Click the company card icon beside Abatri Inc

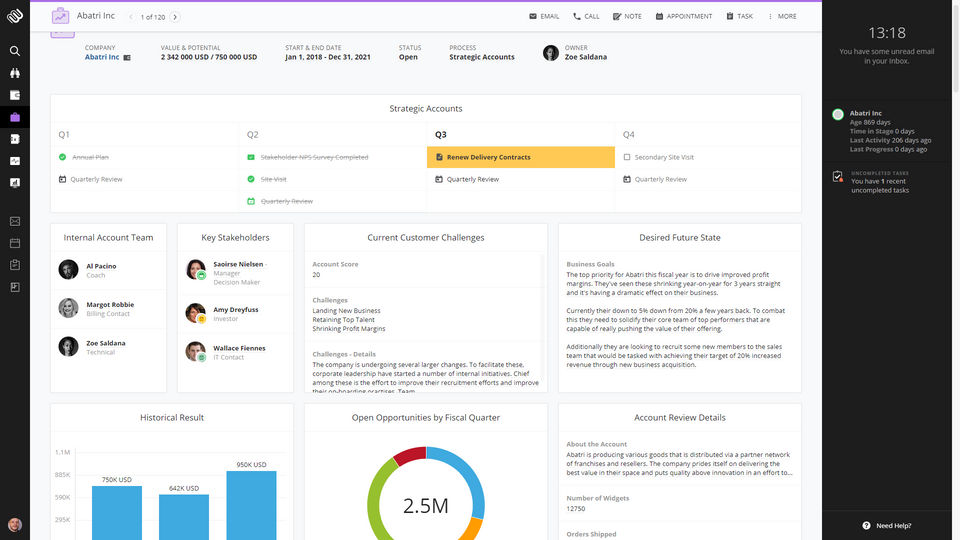(127, 57)
